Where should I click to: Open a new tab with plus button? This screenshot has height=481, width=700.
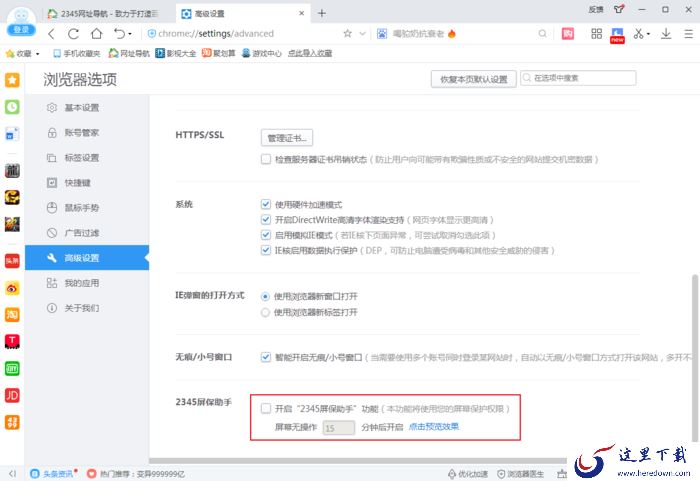[321, 13]
